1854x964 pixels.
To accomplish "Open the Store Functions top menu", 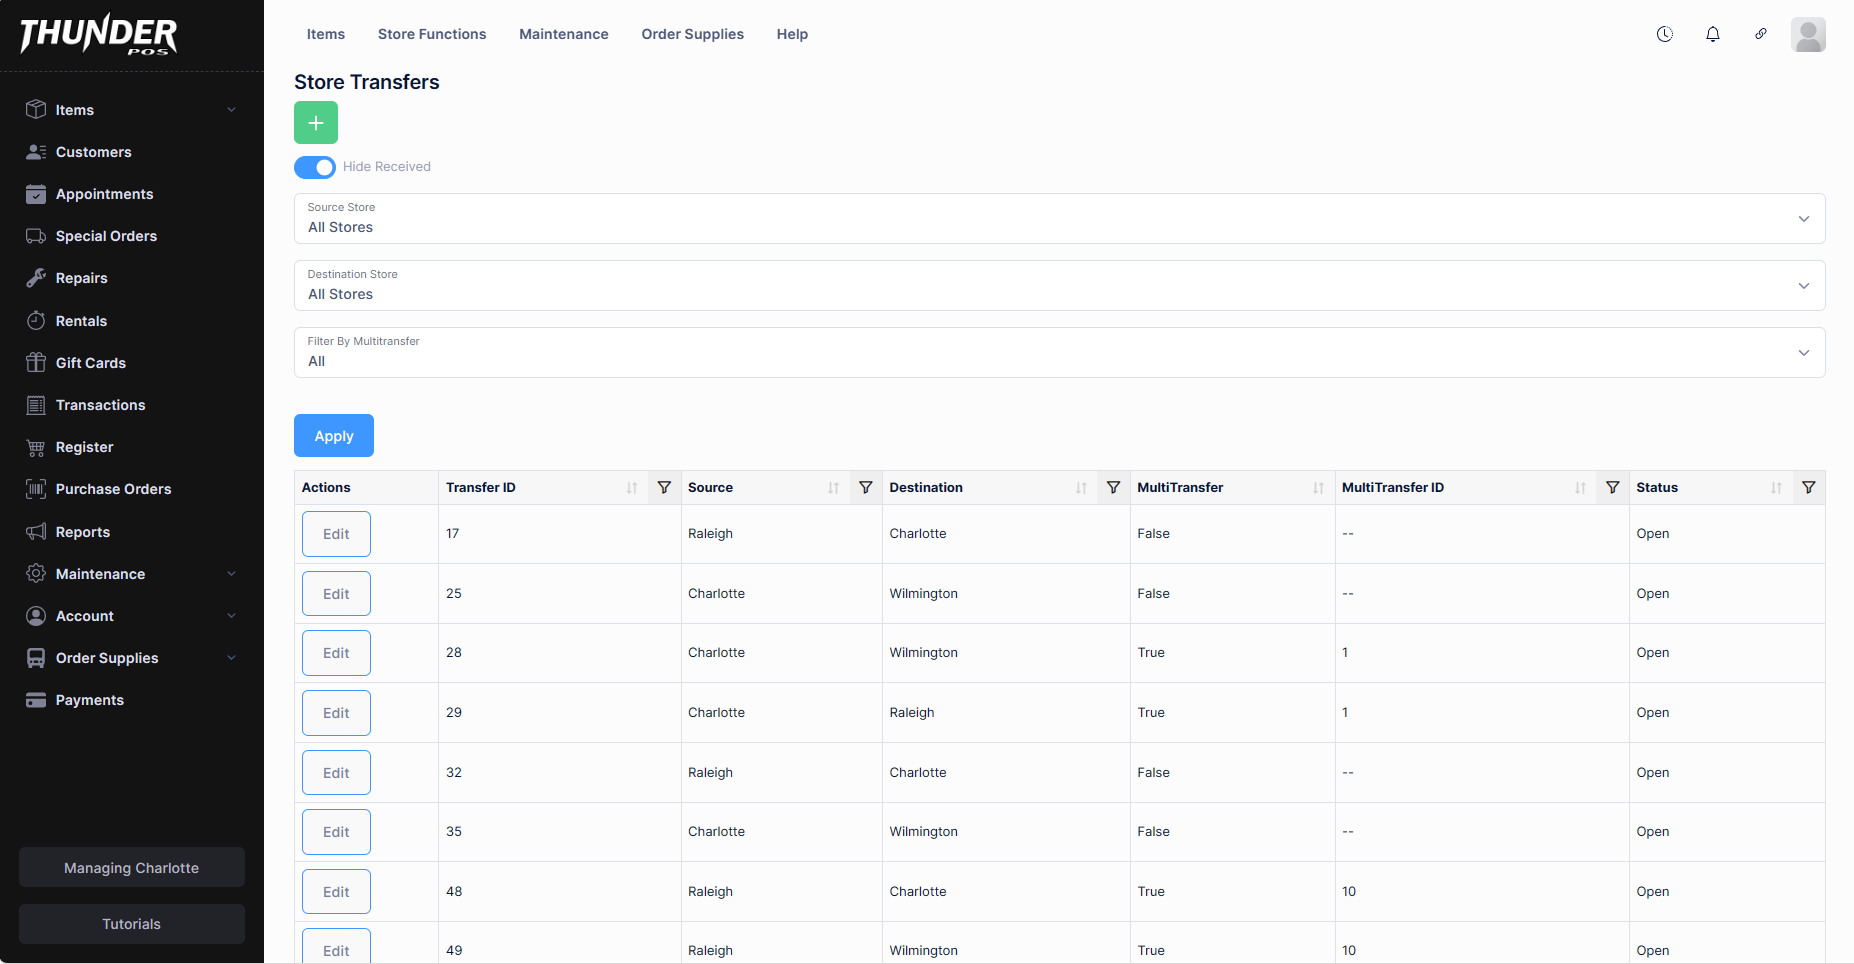I will pos(432,34).
